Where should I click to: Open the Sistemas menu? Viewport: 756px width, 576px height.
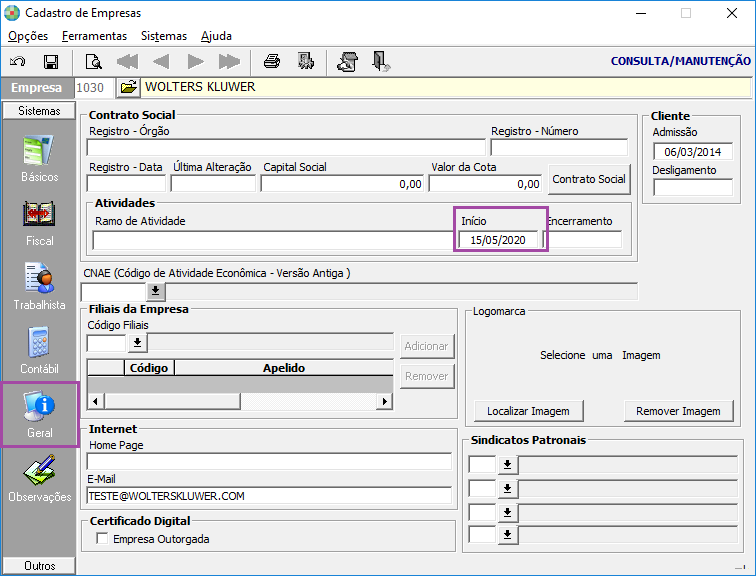(163, 36)
